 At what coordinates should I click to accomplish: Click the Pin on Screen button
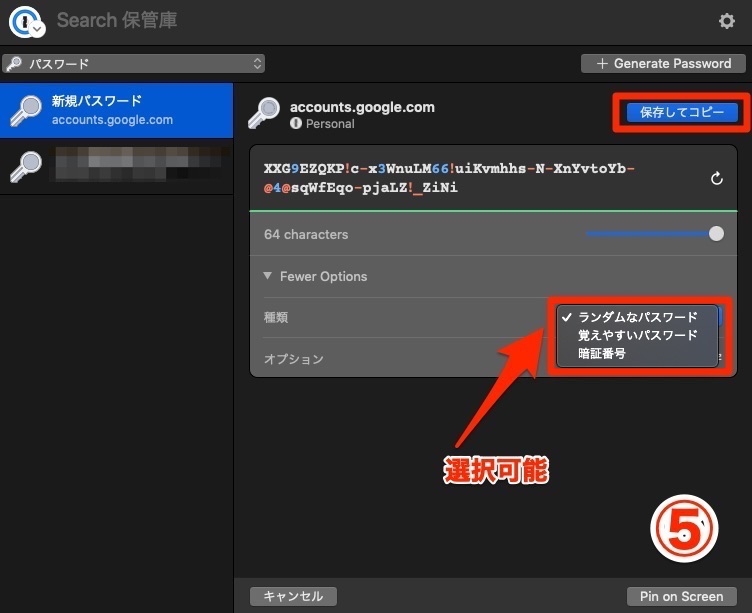681,596
